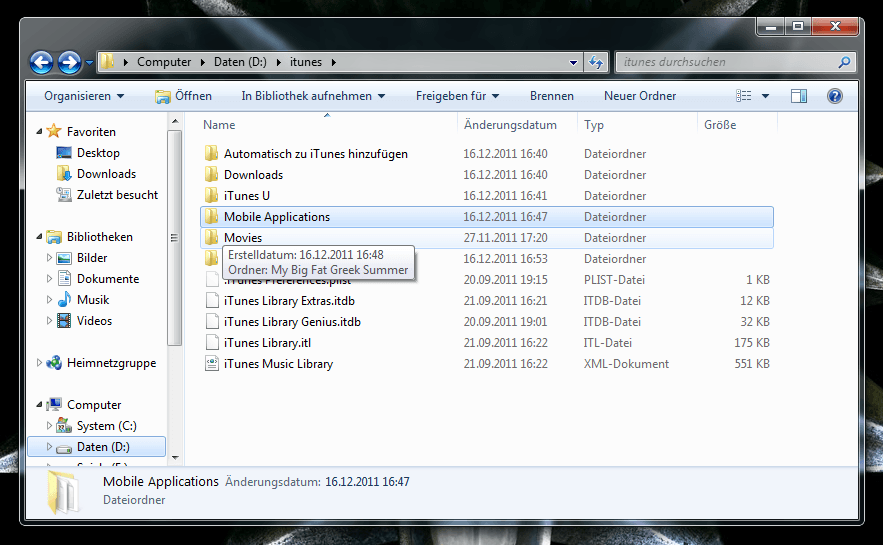Open the view options dropdown arrow
The image size is (883, 545).
point(765,96)
